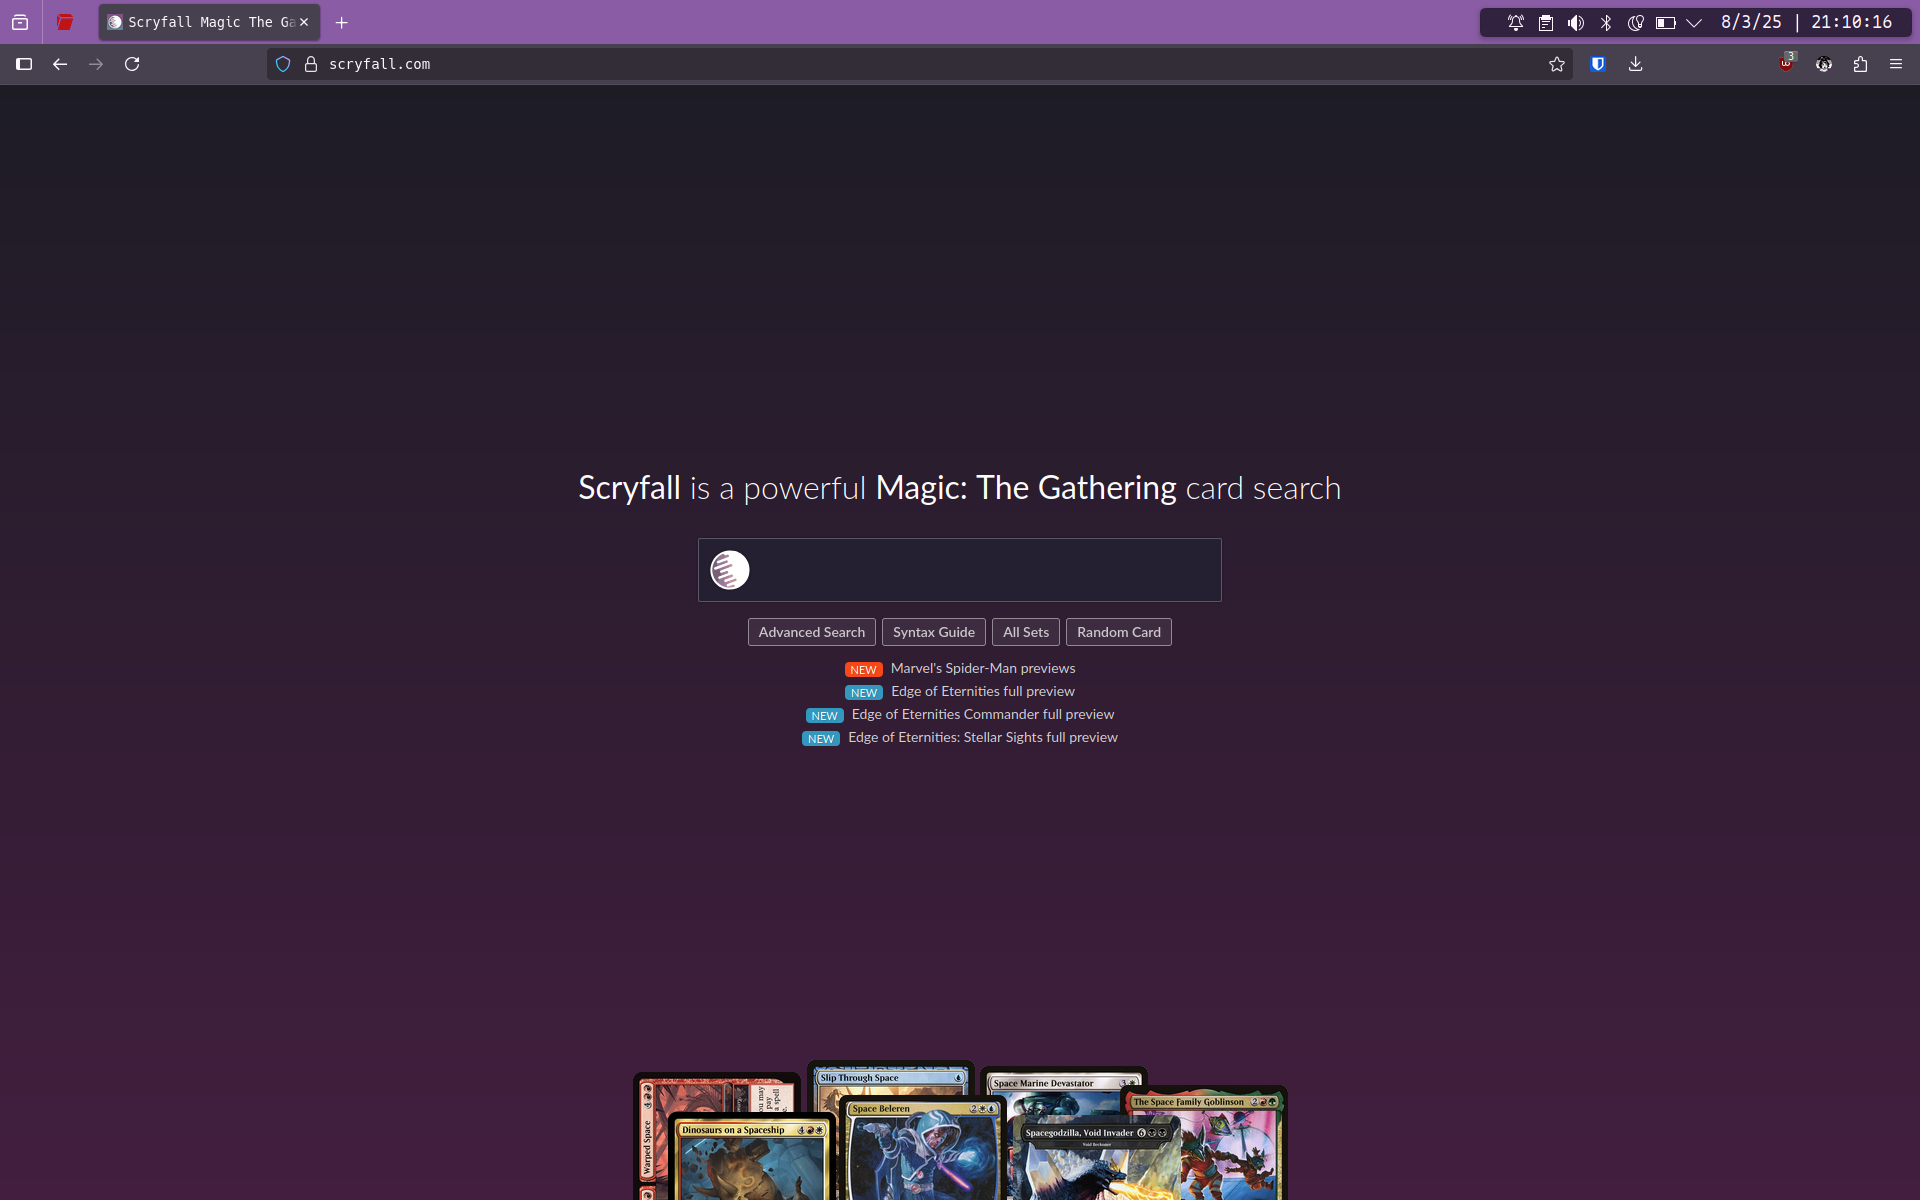
Task: Open a new browser tab
Action: tap(342, 22)
